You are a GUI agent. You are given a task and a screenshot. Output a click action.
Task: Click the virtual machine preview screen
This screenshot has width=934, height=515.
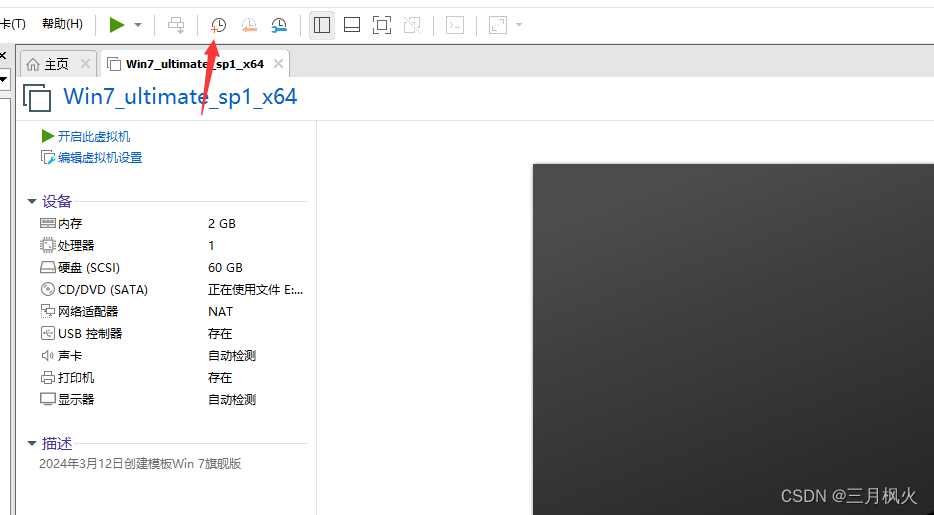[x=733, y=339]
